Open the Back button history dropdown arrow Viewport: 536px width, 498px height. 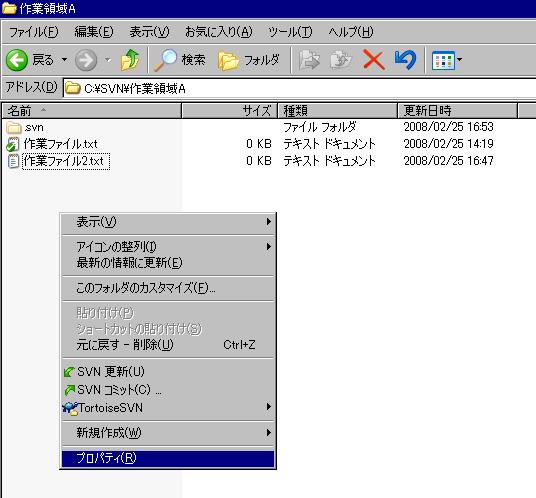pos(64,60)
